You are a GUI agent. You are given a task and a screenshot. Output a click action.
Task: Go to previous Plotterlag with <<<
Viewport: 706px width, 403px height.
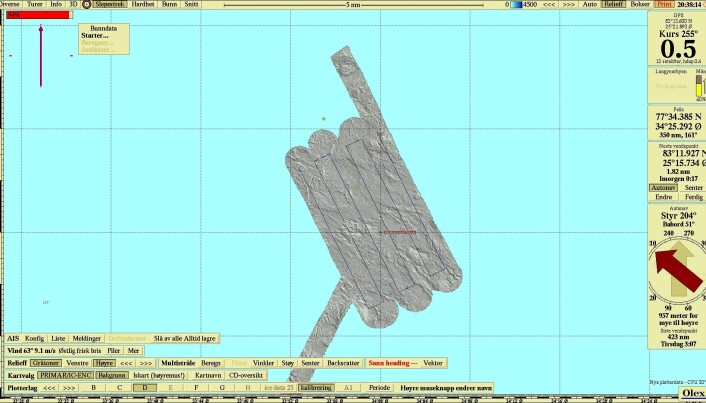click(x=49, y=388)
